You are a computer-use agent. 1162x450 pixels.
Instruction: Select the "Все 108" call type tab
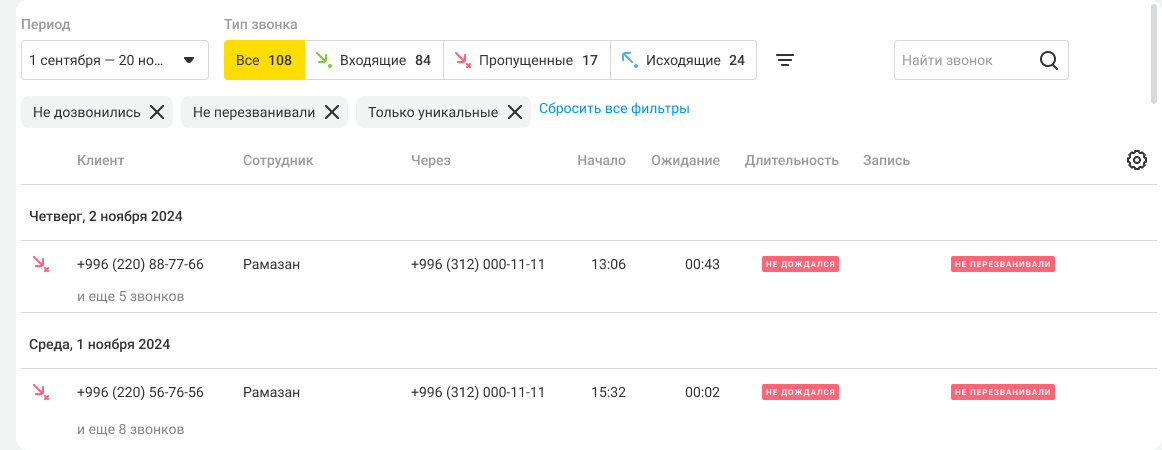point(264,60)
